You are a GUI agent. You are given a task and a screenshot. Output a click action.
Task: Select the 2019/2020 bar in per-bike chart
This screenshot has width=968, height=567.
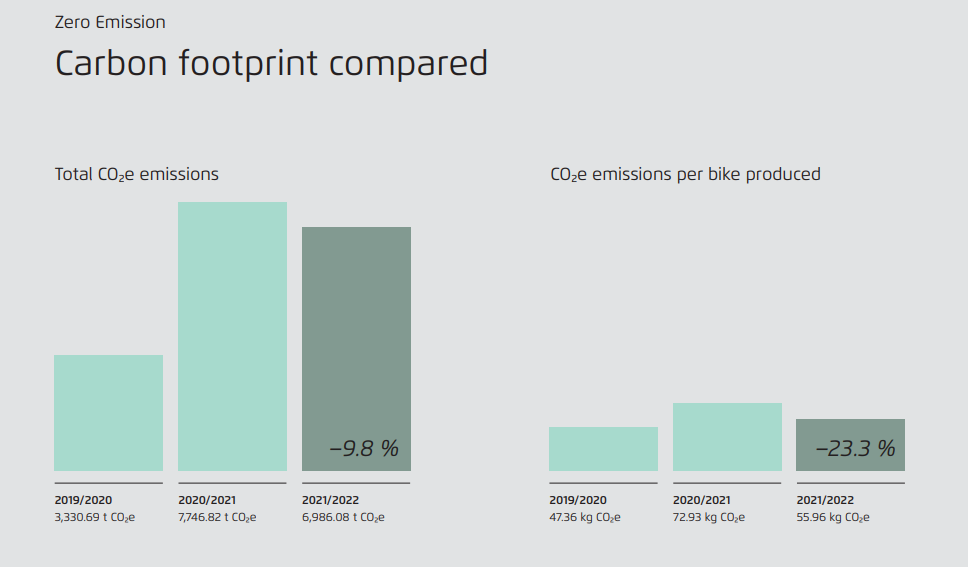click(603, 449)
